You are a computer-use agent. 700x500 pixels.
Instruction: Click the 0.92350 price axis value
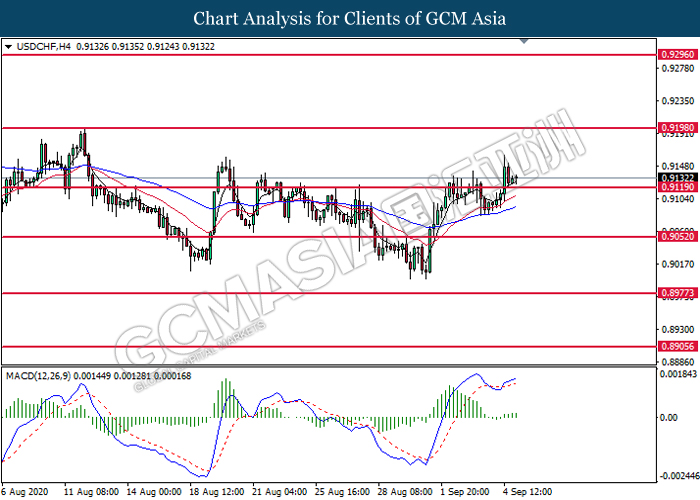(678, 101)
